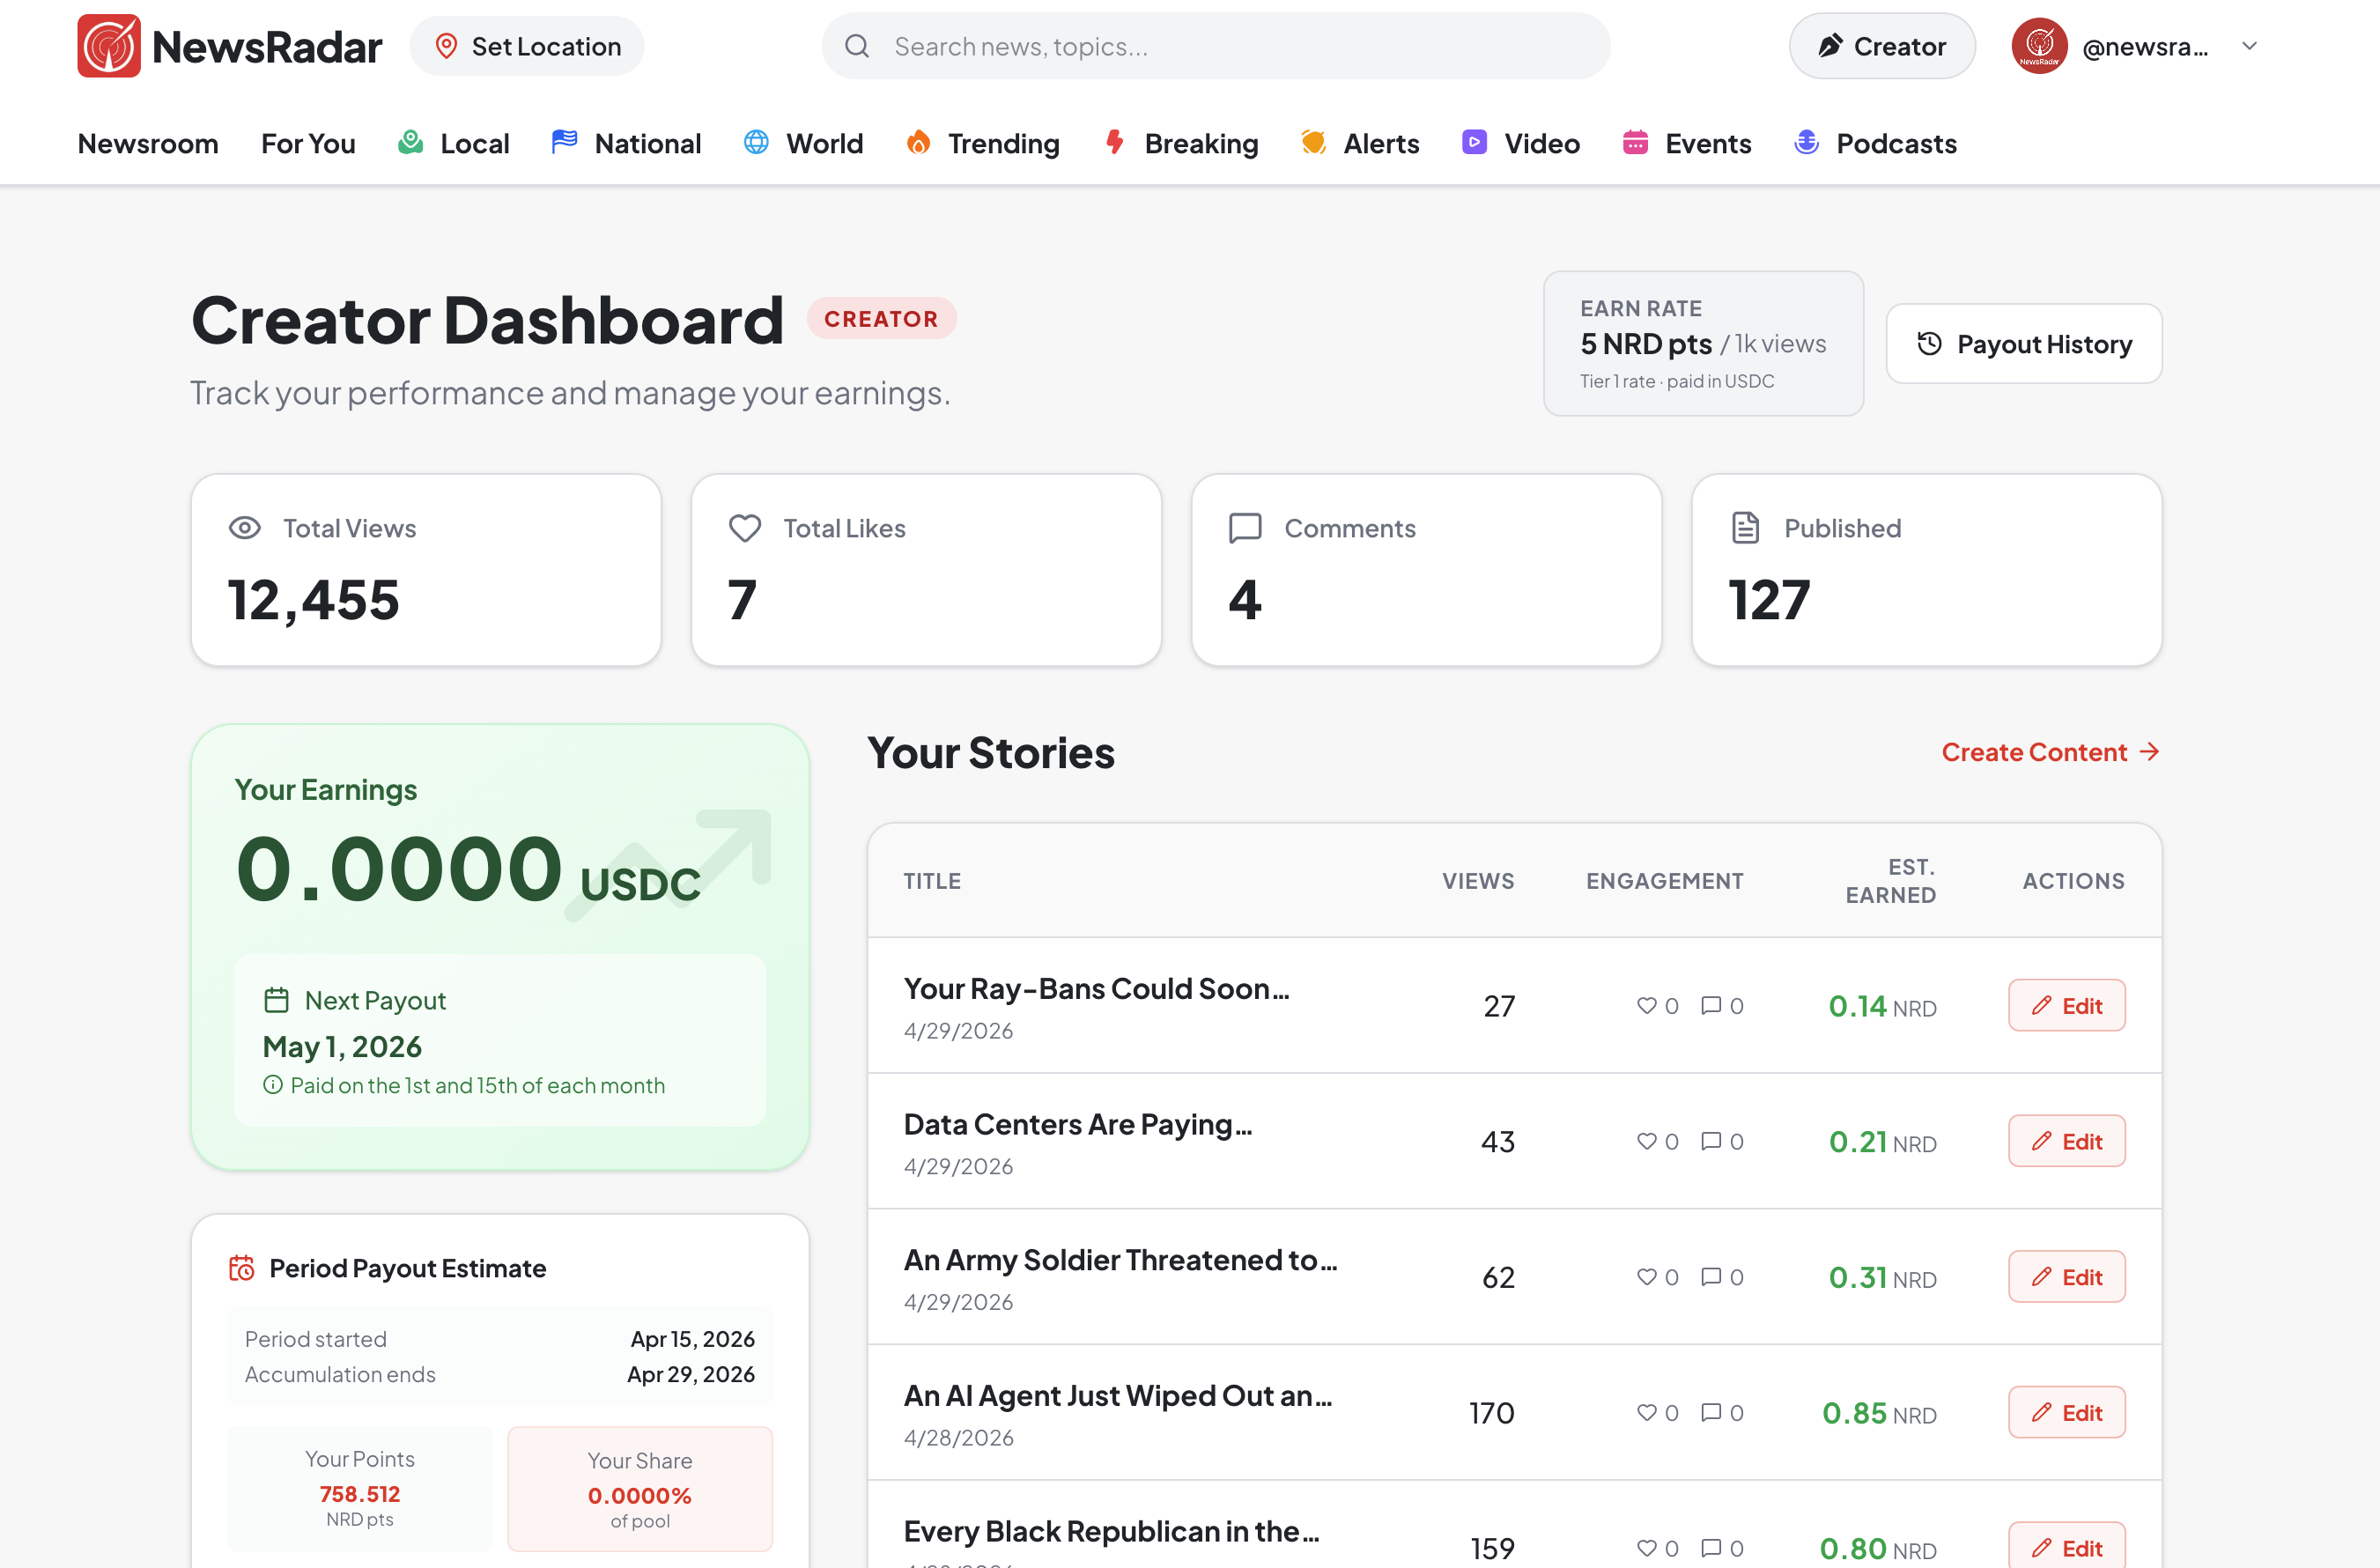The width and height of the screenshot is (2380, 1568).
Task: Click the comment icon on Data Centers story
Action: pyautogui.click(x=1711, y=1141)
